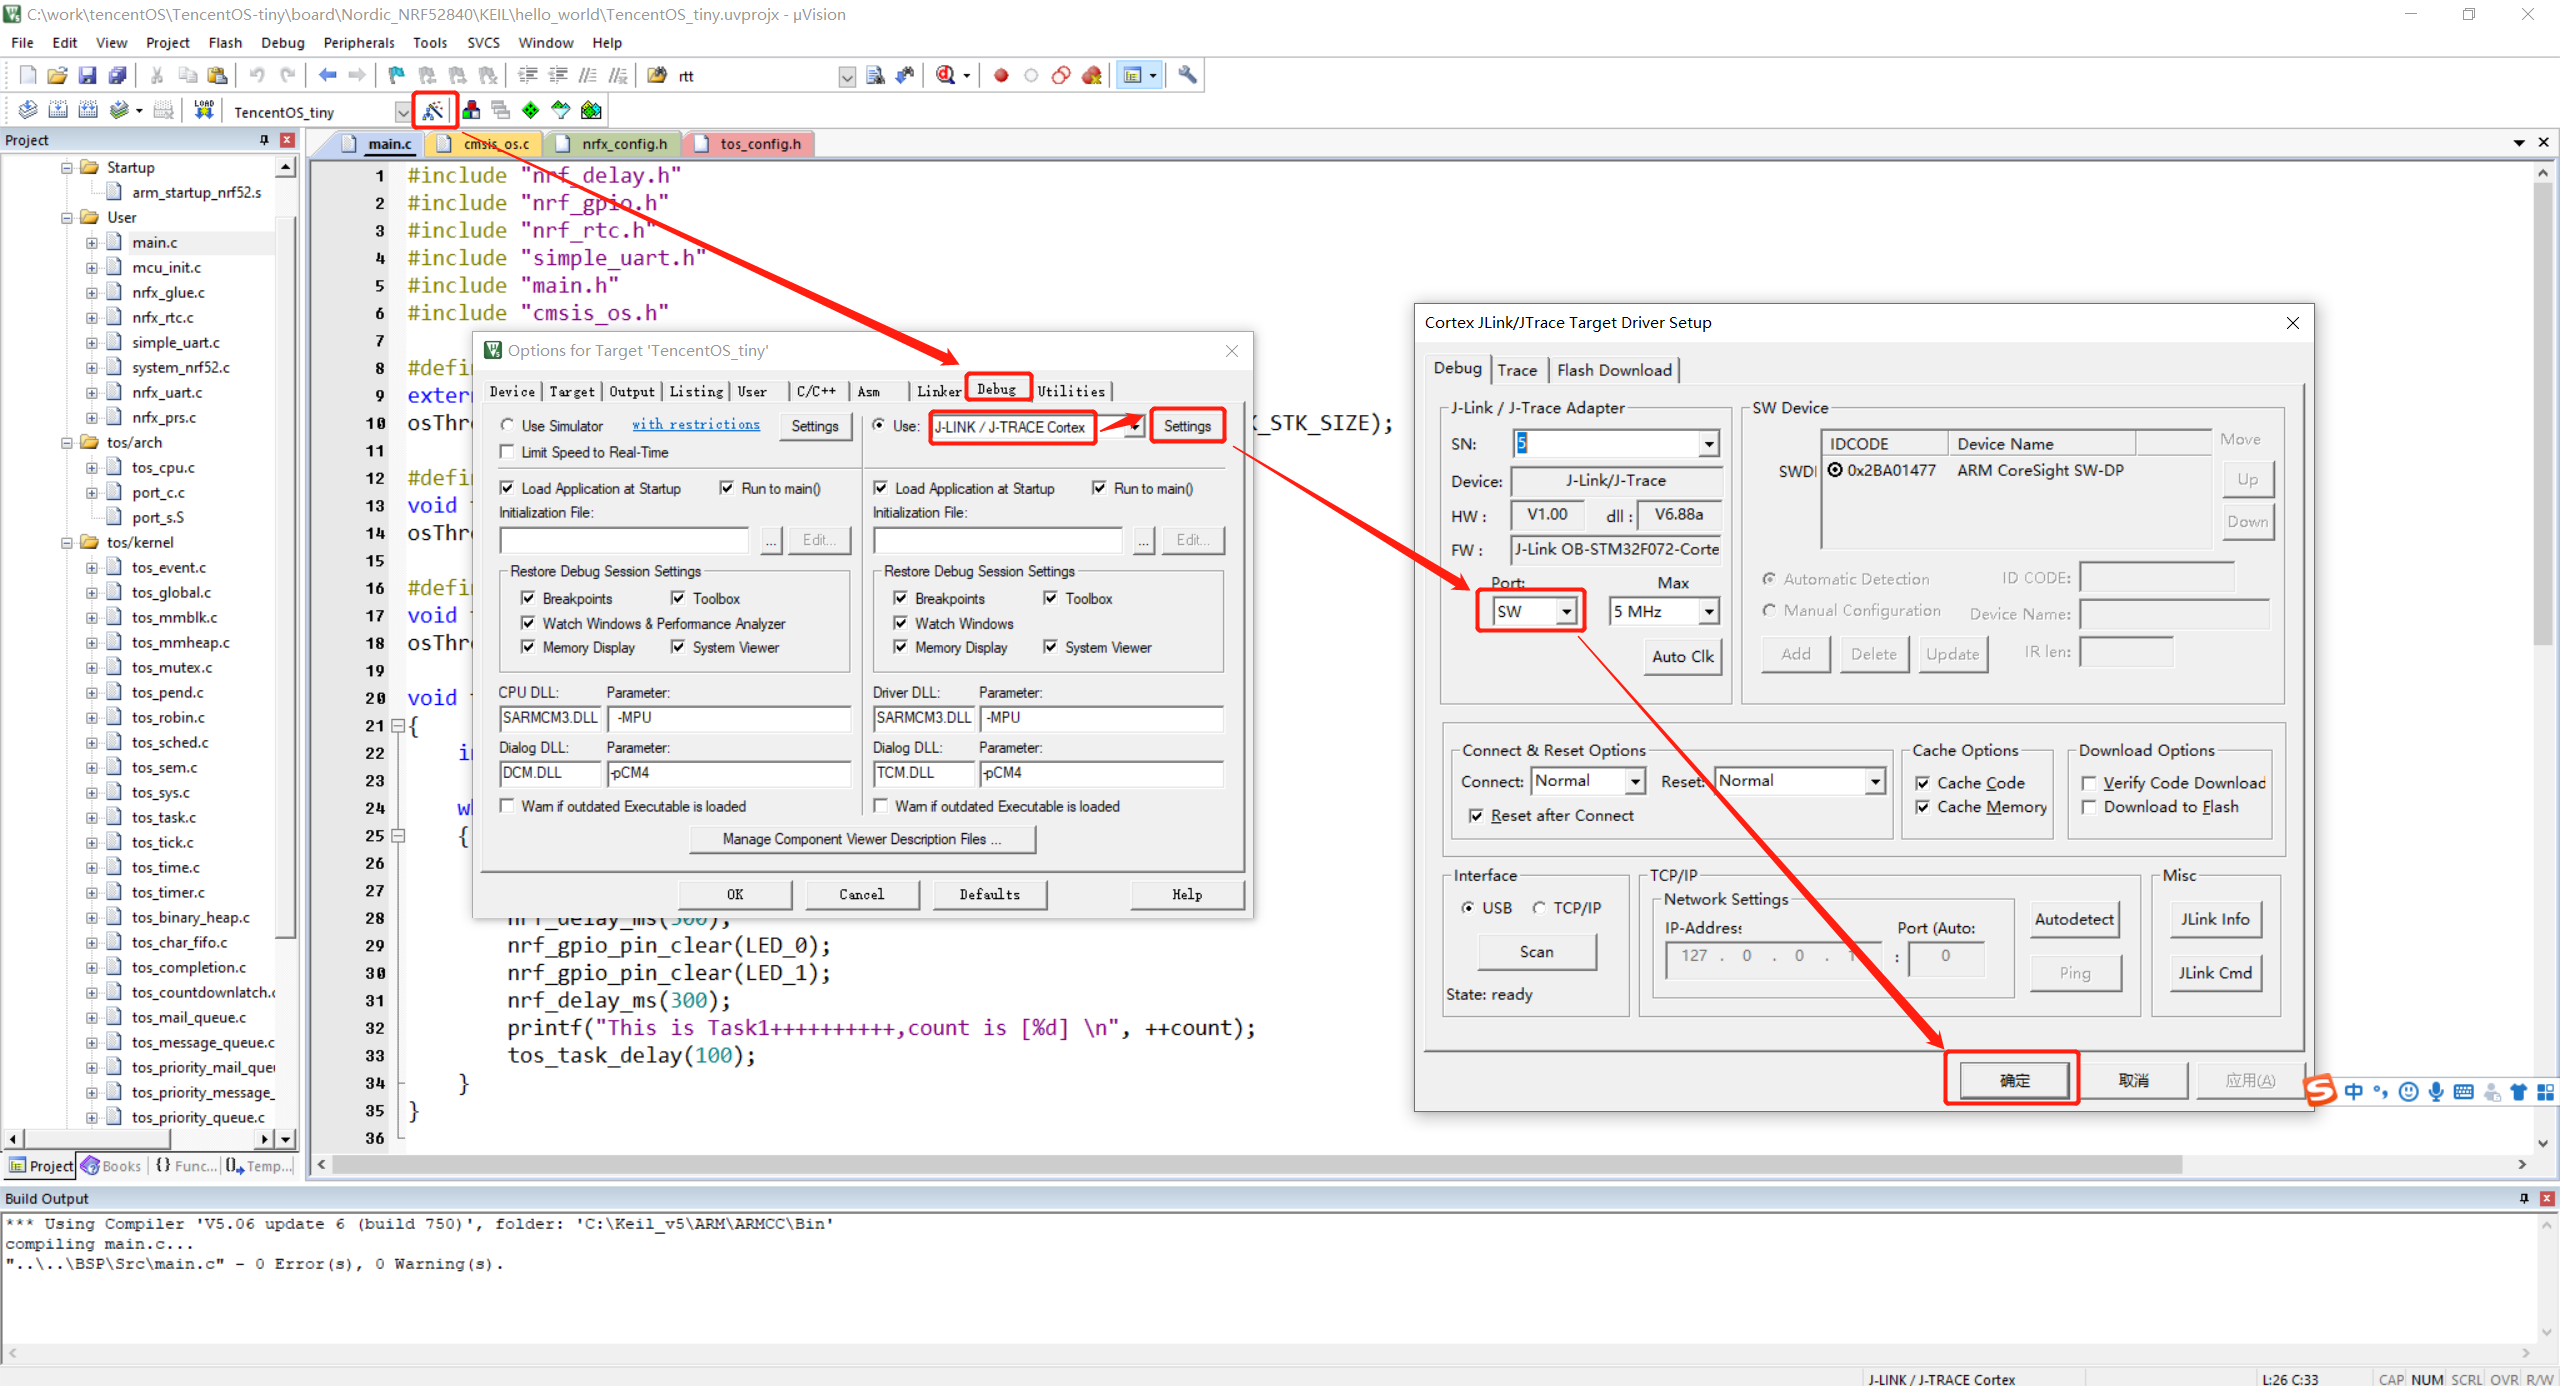
Task: Open the TencentOS_tiny target dropdown
Action: point(402,112)
